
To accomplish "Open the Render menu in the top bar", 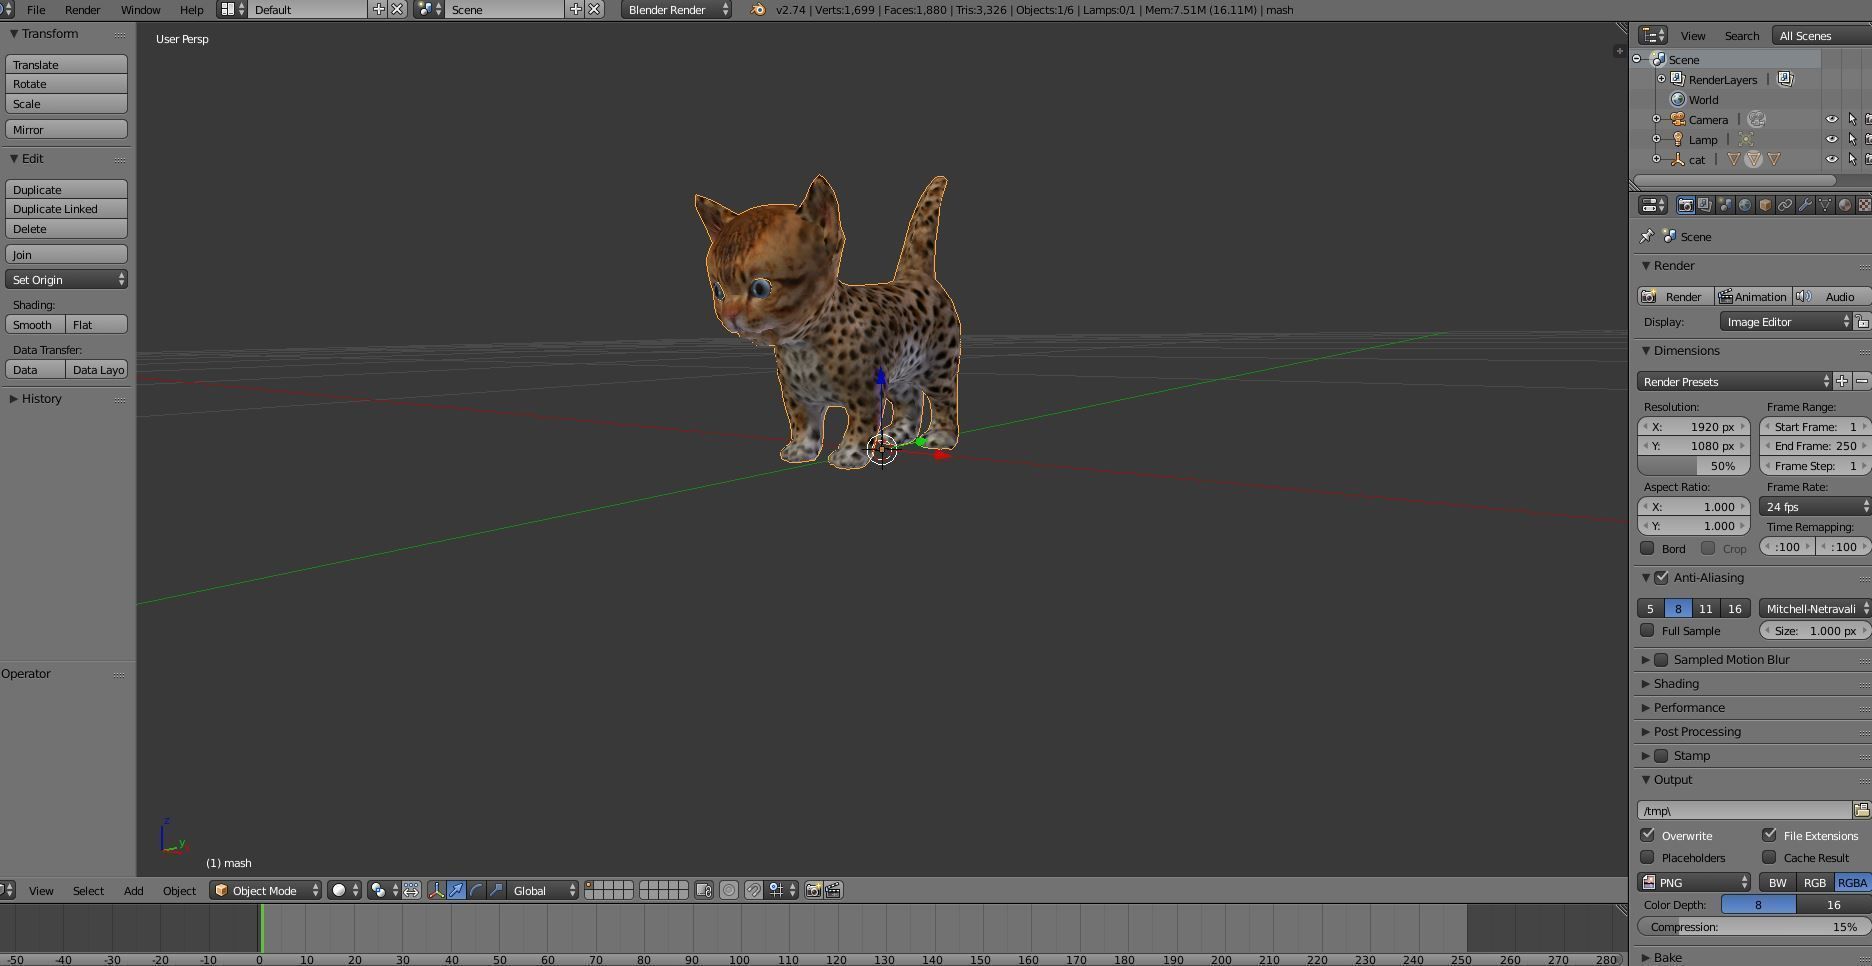I will [82, 10].
